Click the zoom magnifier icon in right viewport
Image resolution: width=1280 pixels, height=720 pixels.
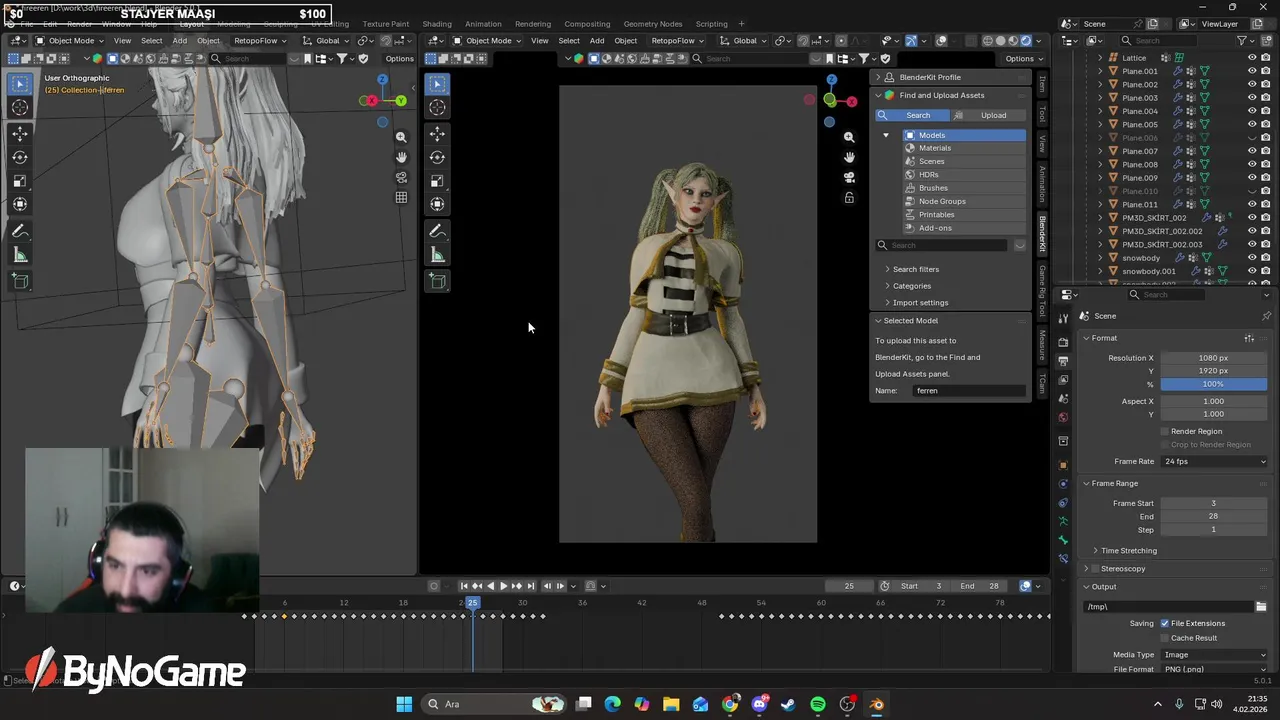849,137
